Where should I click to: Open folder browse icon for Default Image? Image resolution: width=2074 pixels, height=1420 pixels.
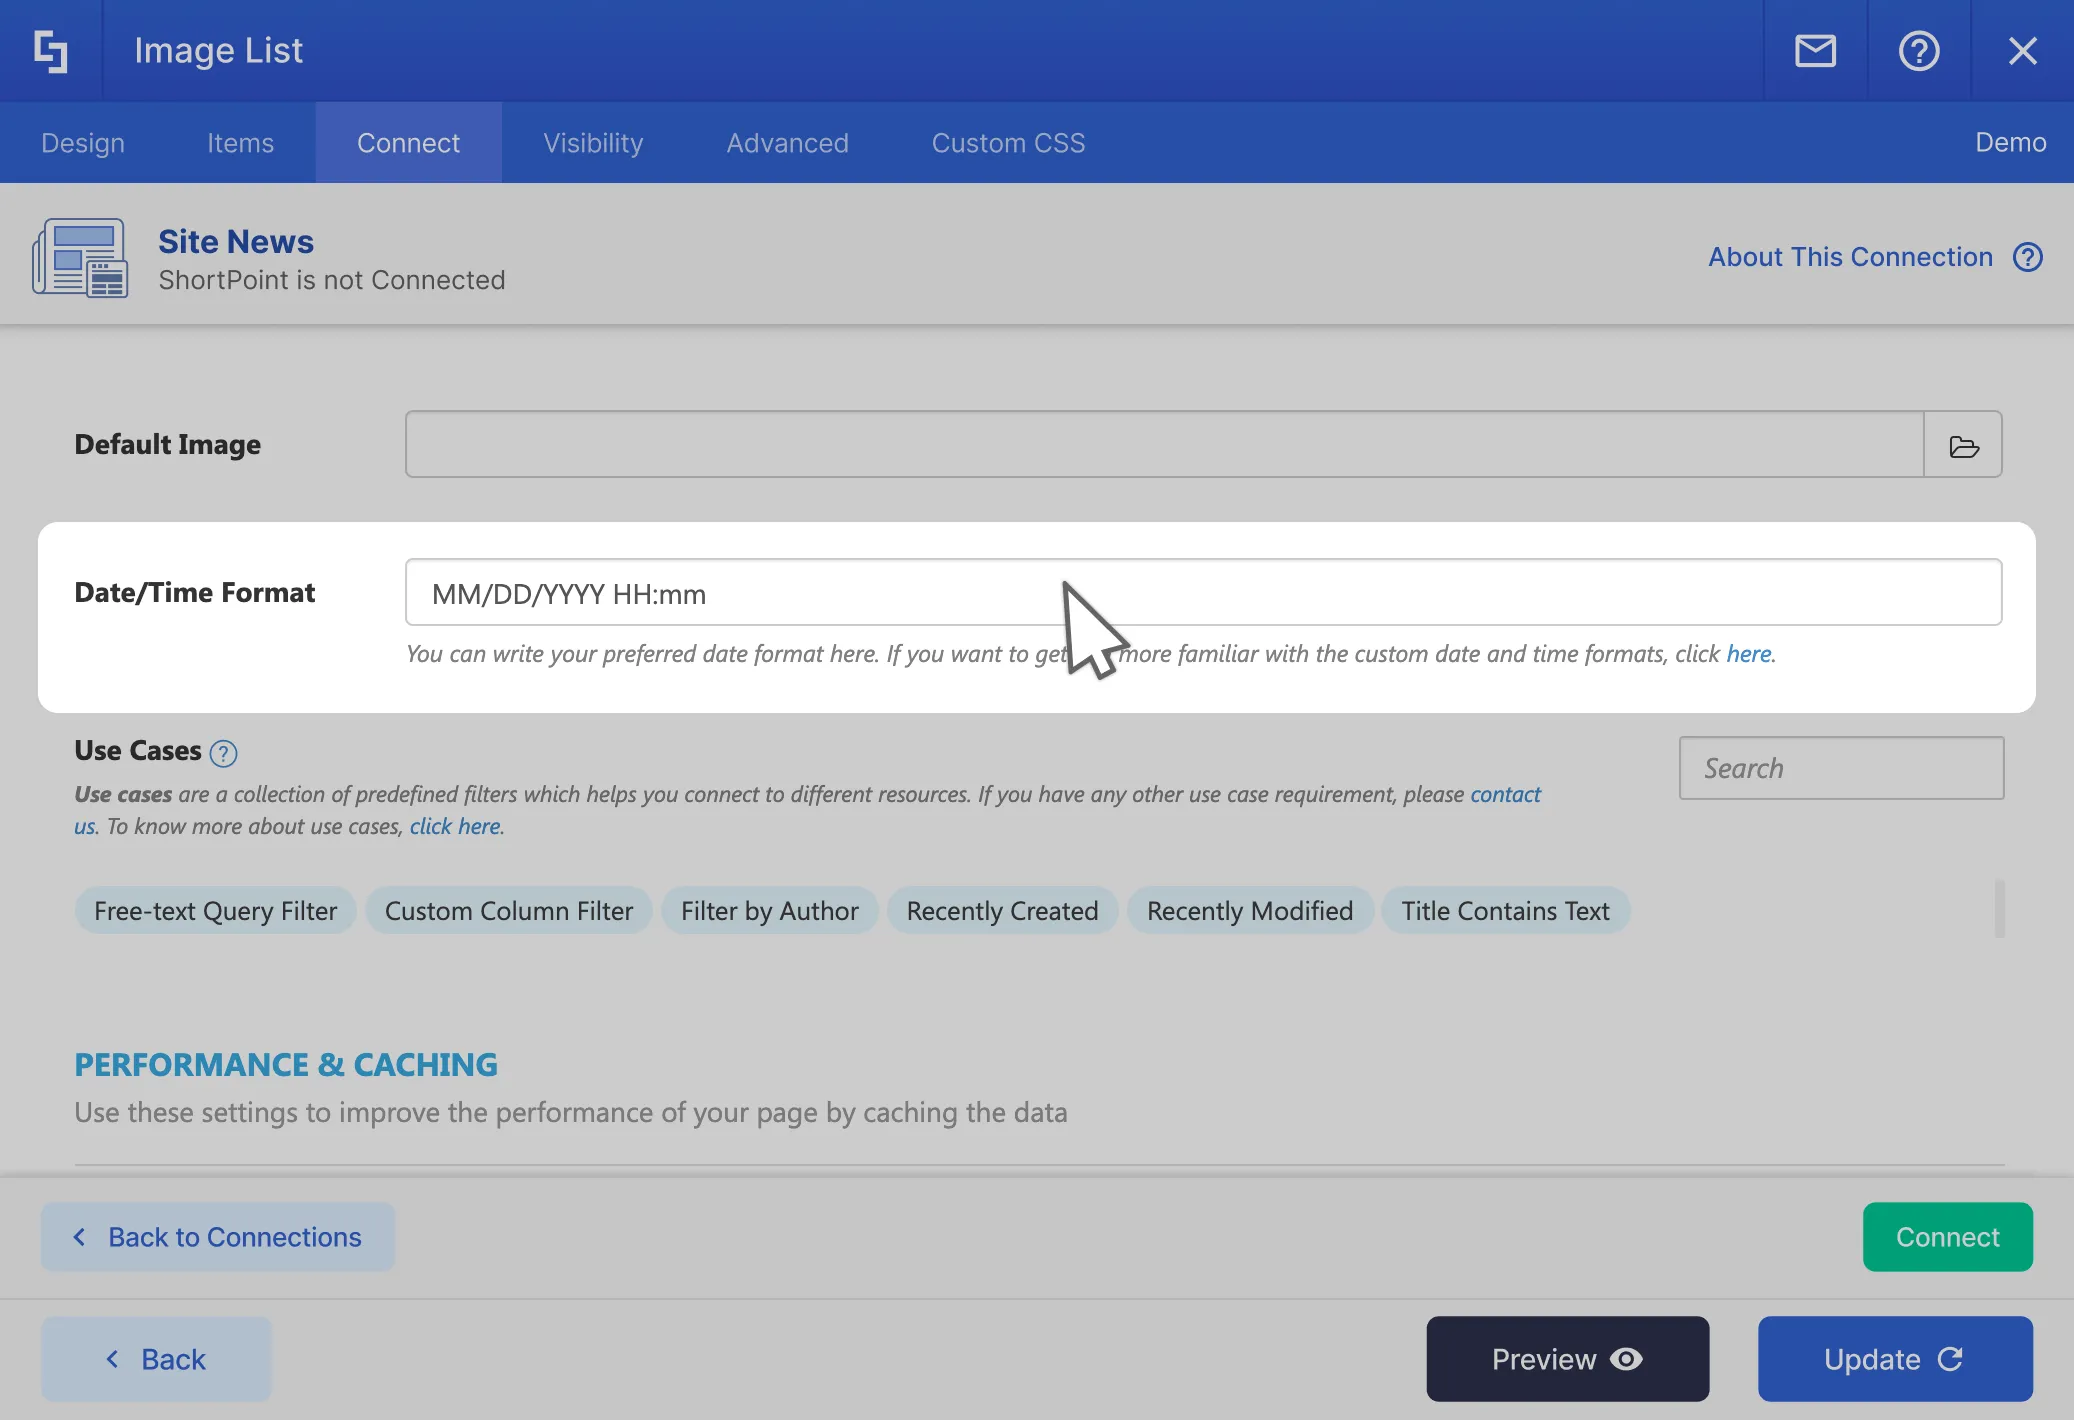click(x=1963, y=445)
